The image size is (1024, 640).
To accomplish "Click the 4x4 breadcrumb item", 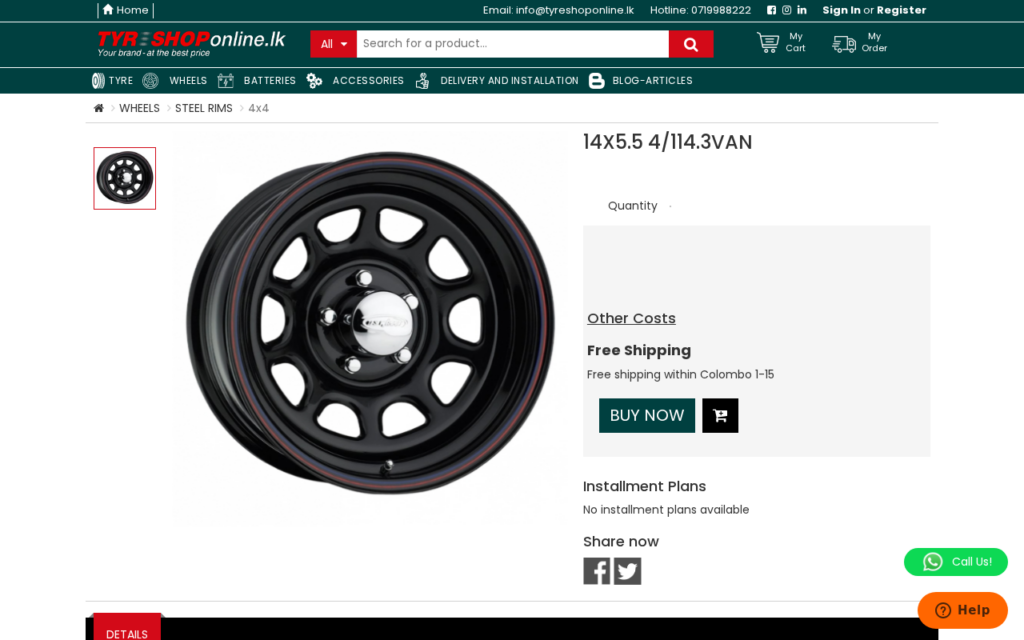I will coord(259,108).
